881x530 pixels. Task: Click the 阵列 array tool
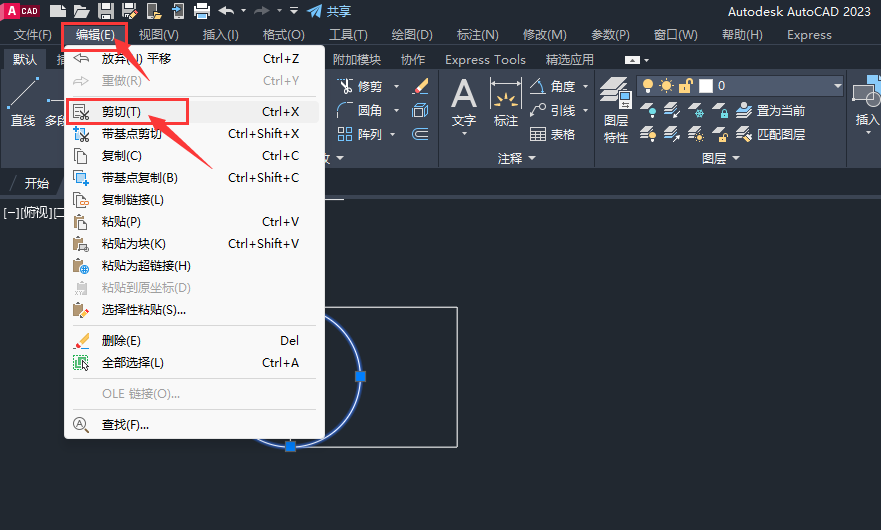point(360,134)
